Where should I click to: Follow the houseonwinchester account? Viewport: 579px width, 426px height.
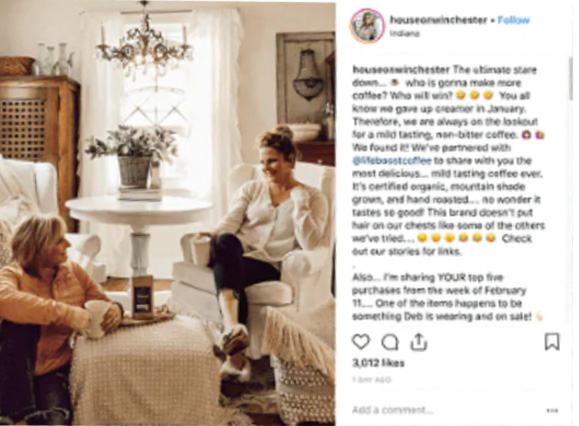click(x=513, y=20)
